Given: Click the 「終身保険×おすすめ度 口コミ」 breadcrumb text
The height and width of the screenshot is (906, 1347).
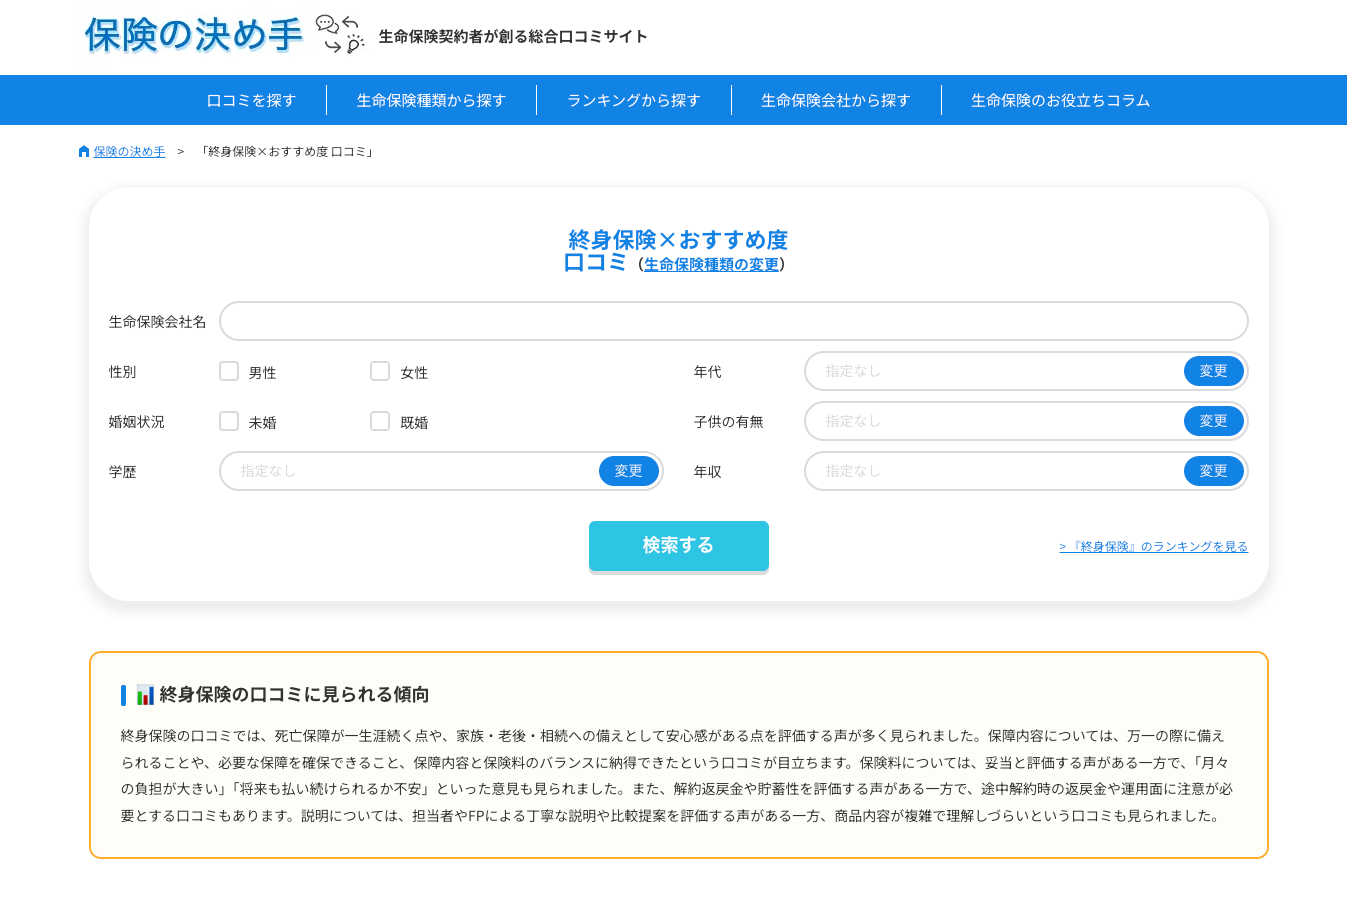Looking at the screenshot, I should (x=288, y=152).
